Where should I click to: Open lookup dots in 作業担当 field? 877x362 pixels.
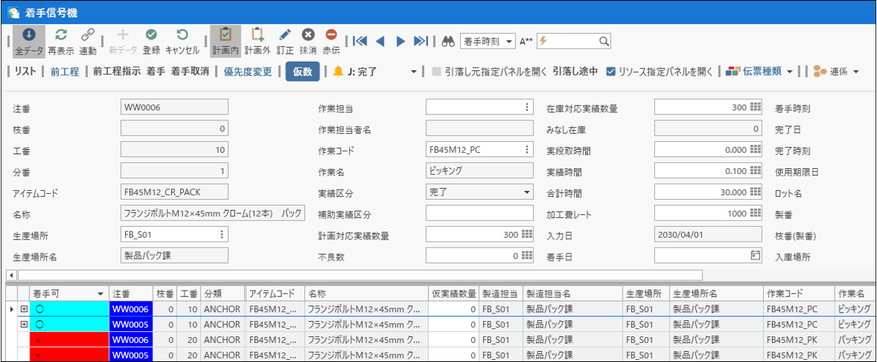(x=526, y=107)
